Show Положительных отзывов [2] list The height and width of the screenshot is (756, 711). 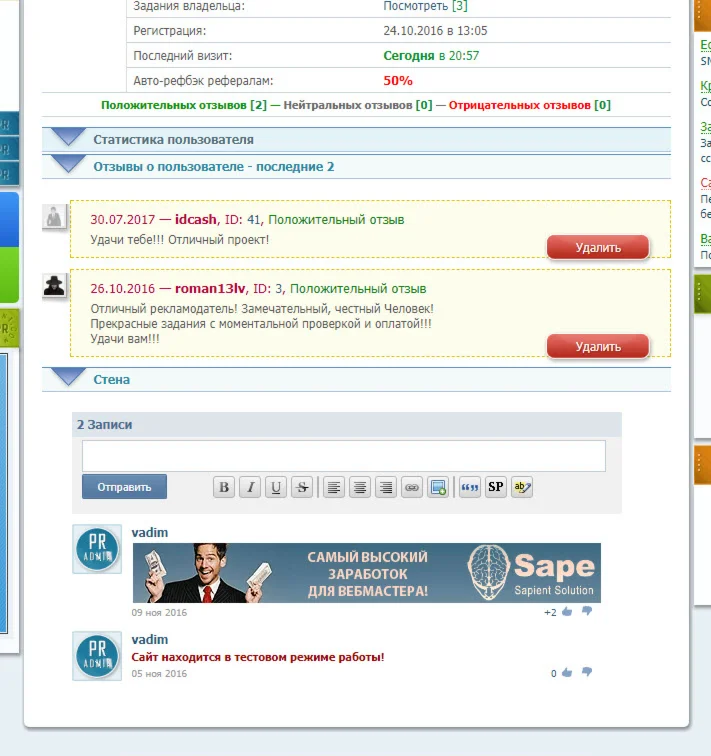184,105
